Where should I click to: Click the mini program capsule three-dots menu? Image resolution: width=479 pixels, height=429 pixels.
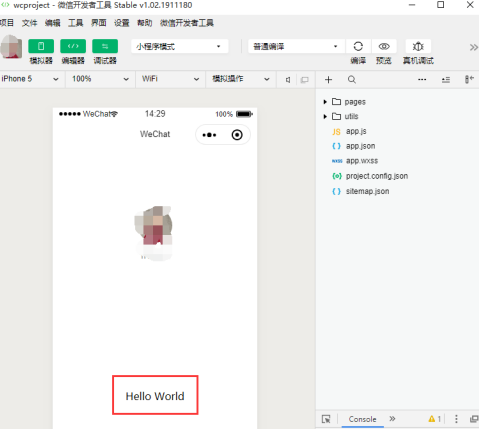[x=209, y=135]
